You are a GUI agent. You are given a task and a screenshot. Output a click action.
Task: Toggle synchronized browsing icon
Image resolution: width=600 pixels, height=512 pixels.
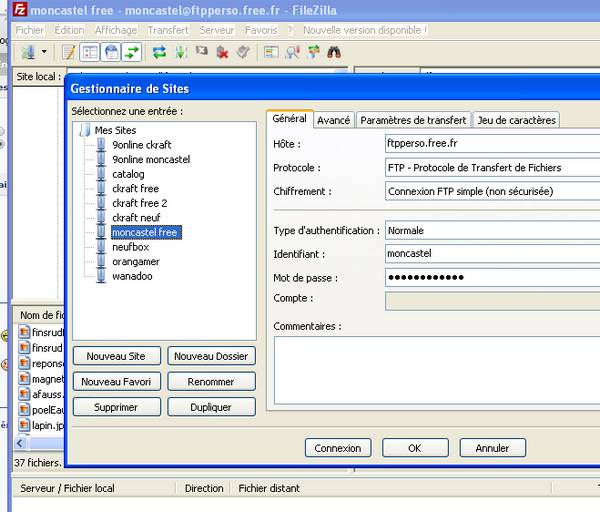click(313, 52)
